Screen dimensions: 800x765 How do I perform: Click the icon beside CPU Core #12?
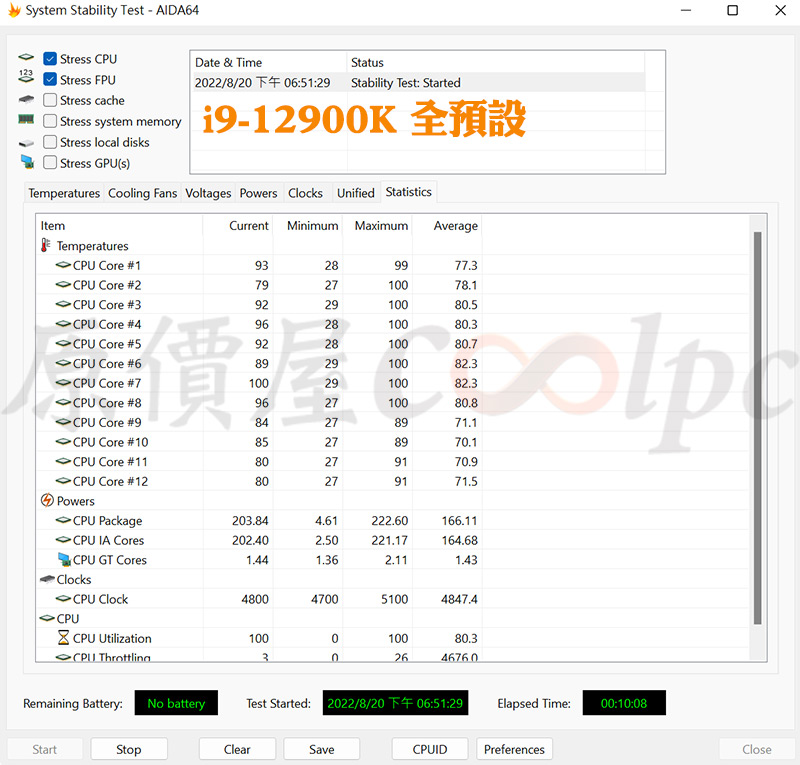[x=63, y=481]
